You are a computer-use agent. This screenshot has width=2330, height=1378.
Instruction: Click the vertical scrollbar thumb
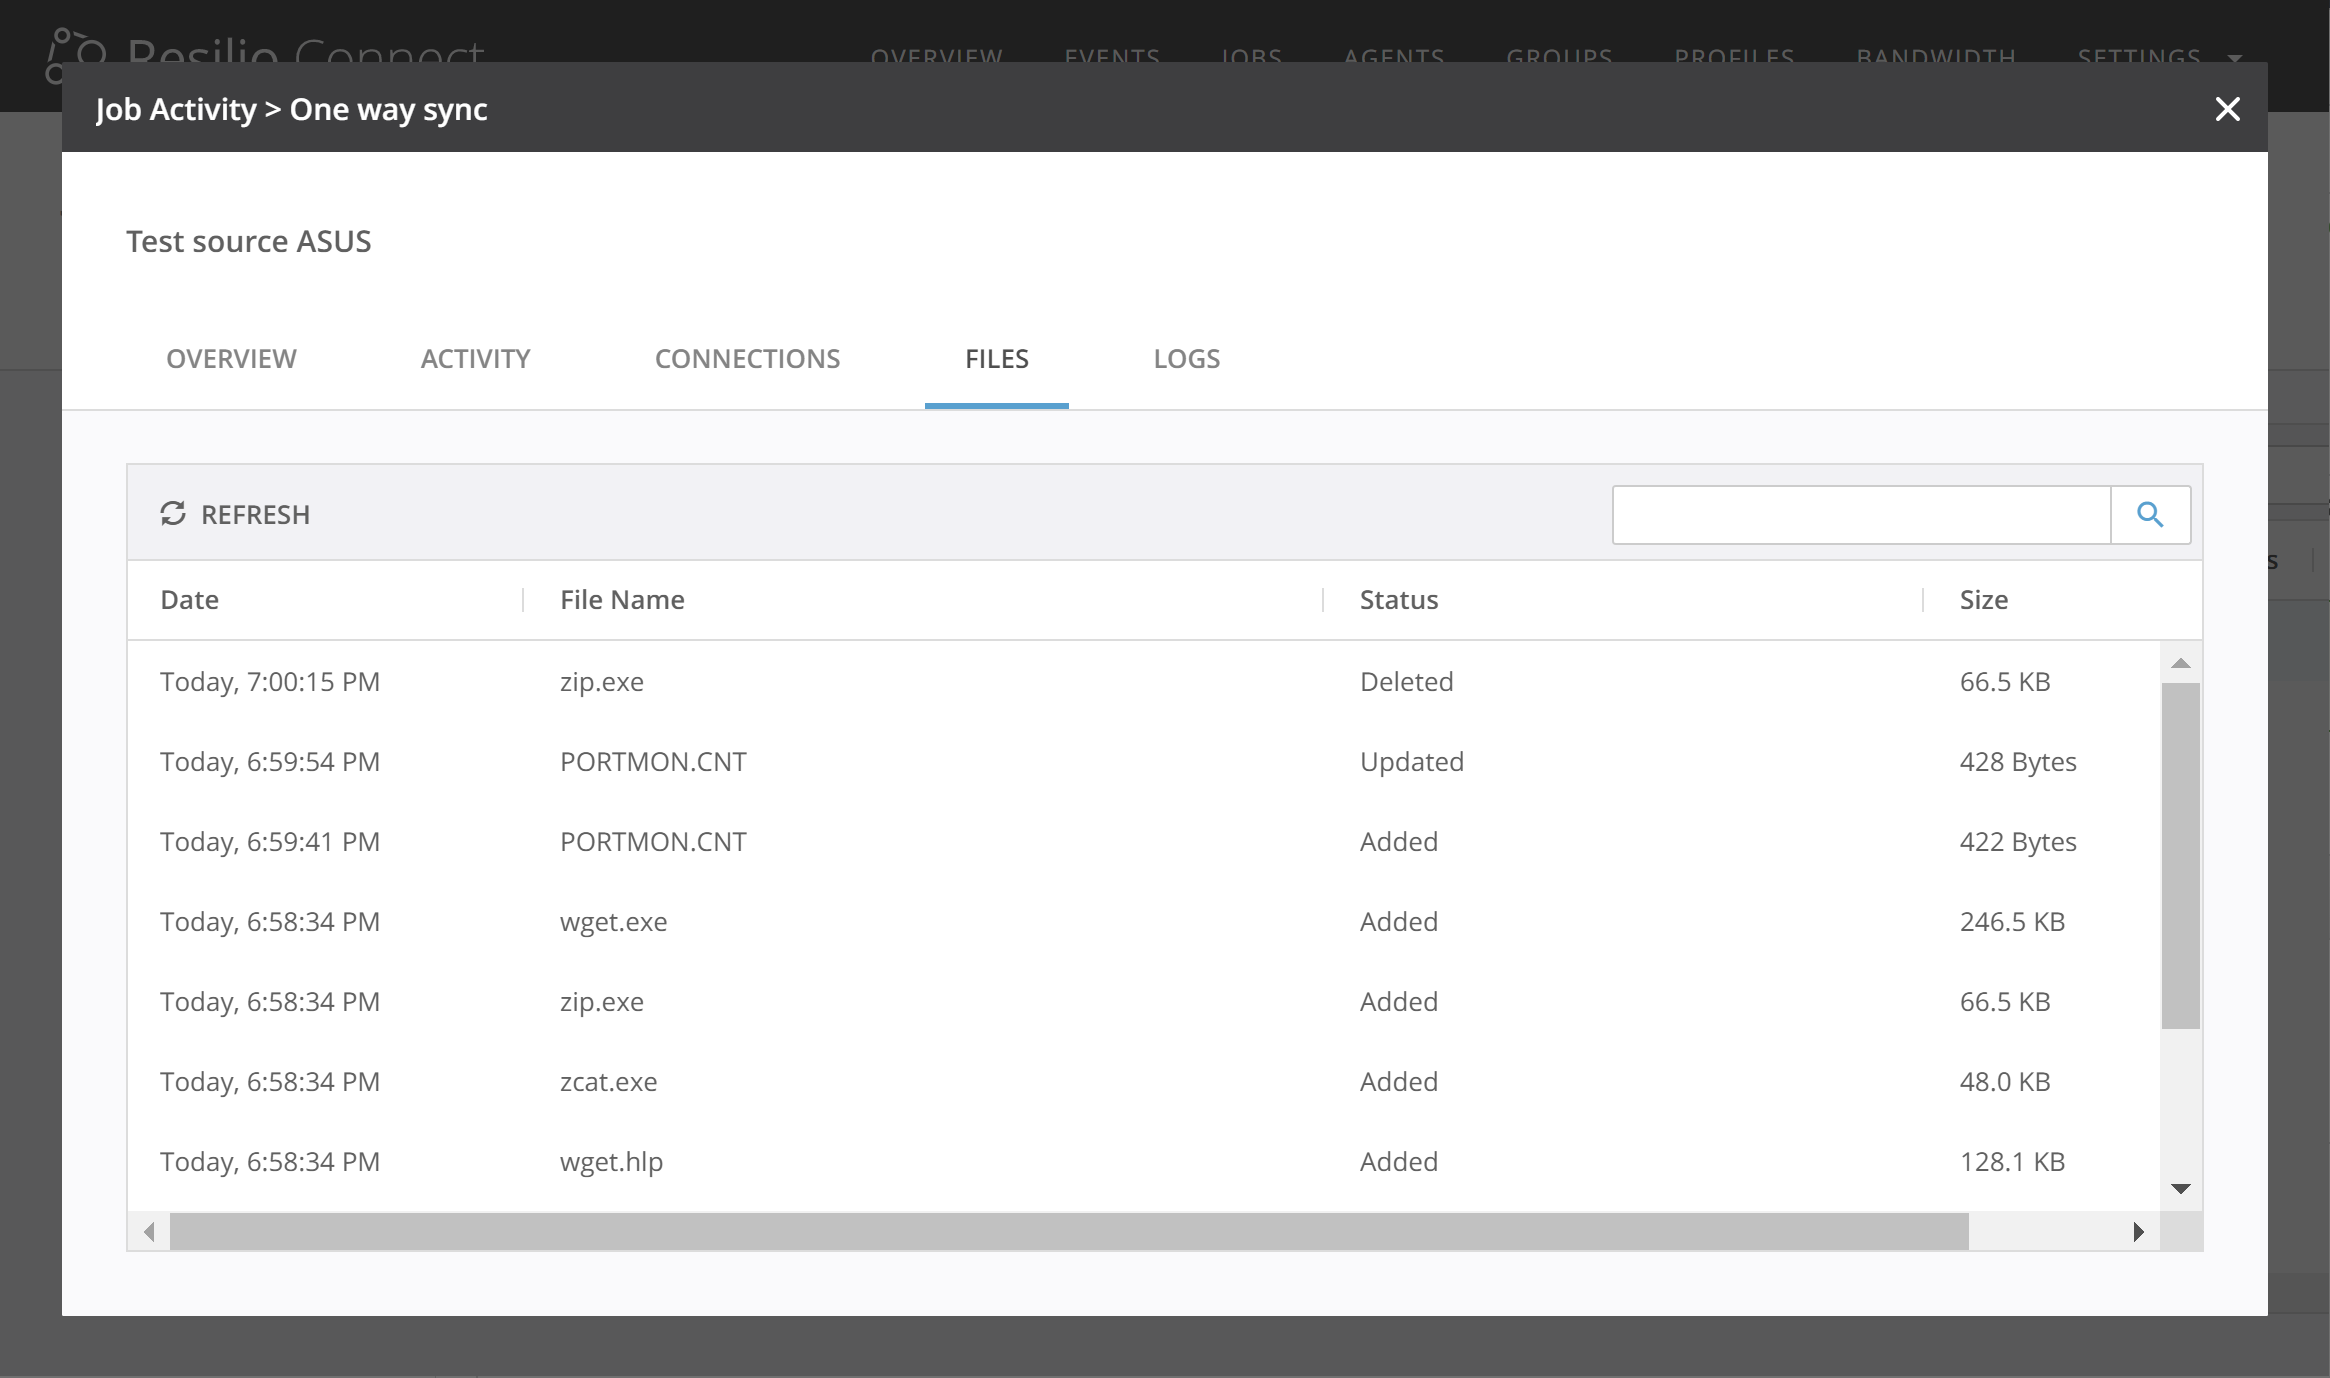click(2181, 855)
